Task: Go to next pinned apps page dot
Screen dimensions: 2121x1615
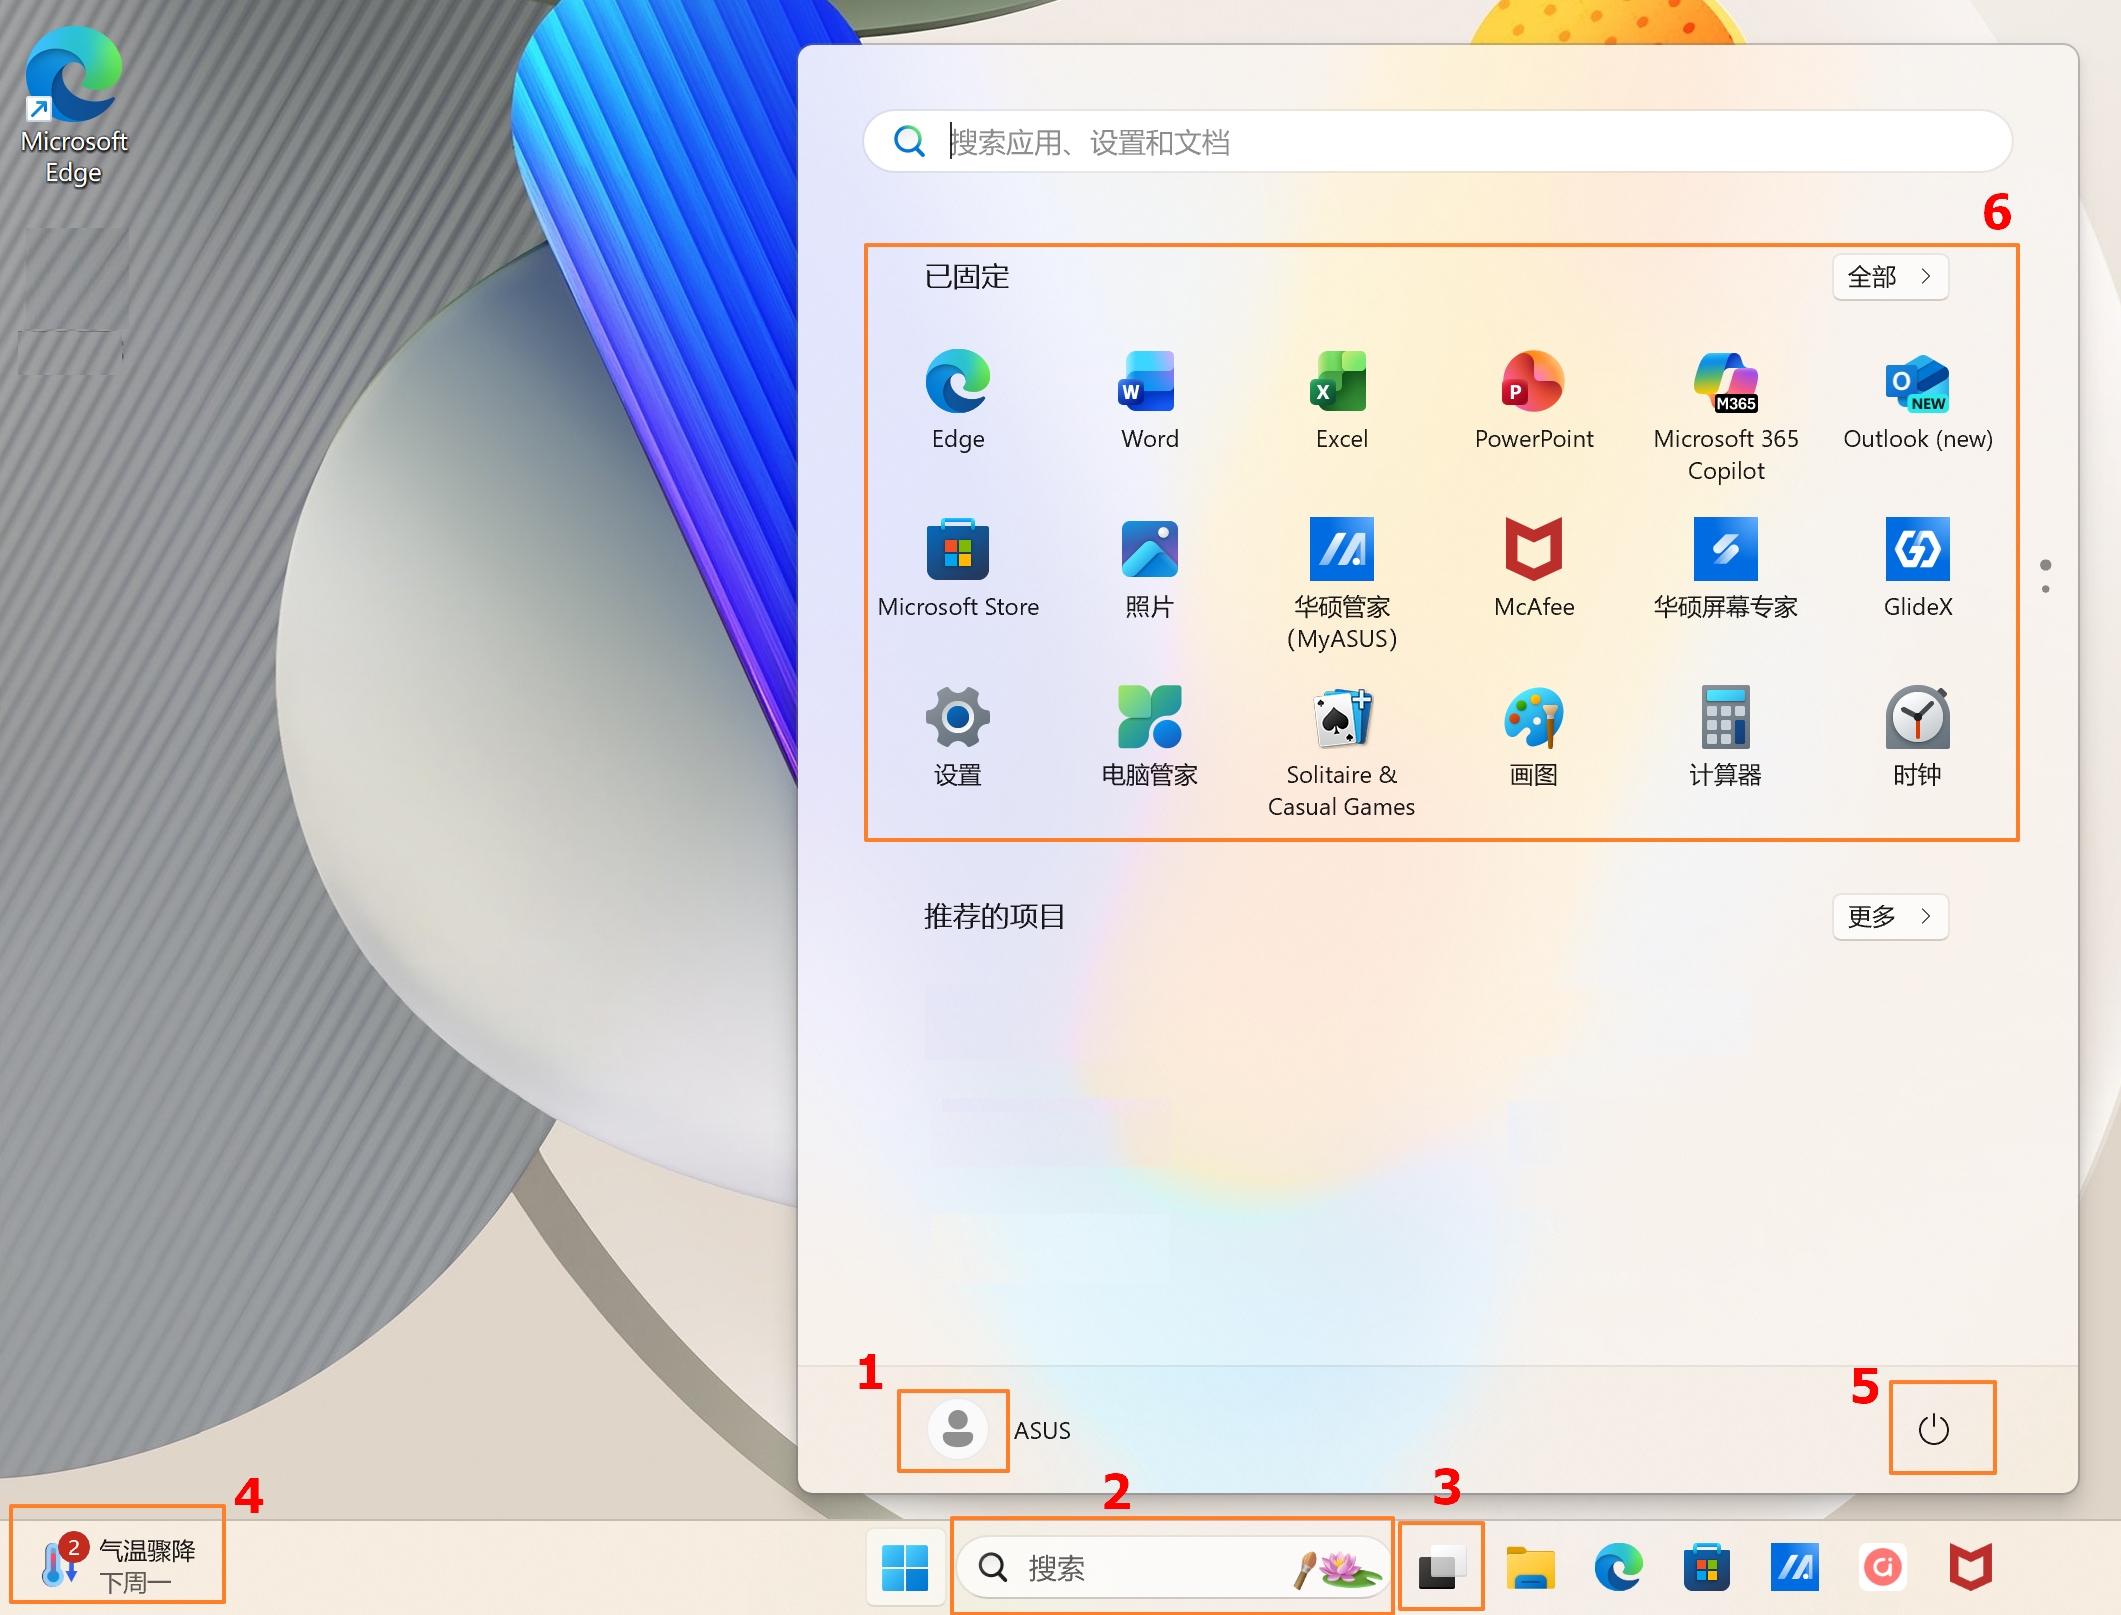Action: [2045, 589]
